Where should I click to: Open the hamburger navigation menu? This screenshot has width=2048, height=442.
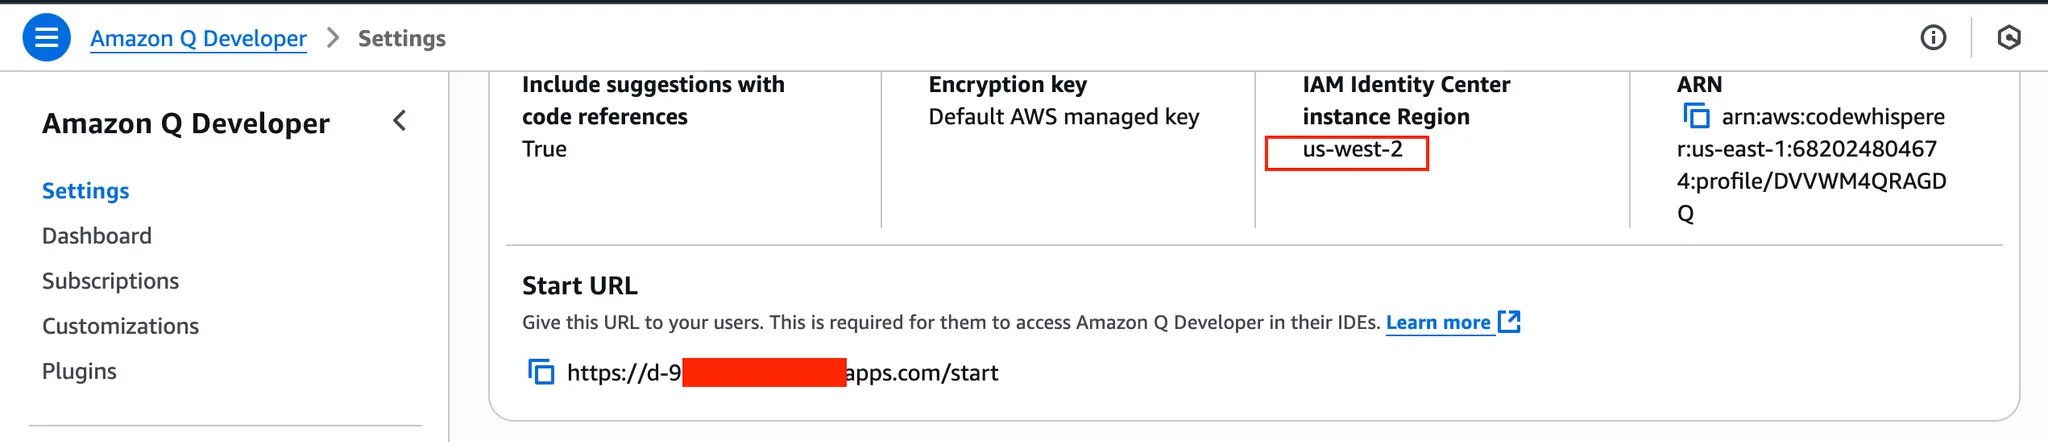point(46,38)
